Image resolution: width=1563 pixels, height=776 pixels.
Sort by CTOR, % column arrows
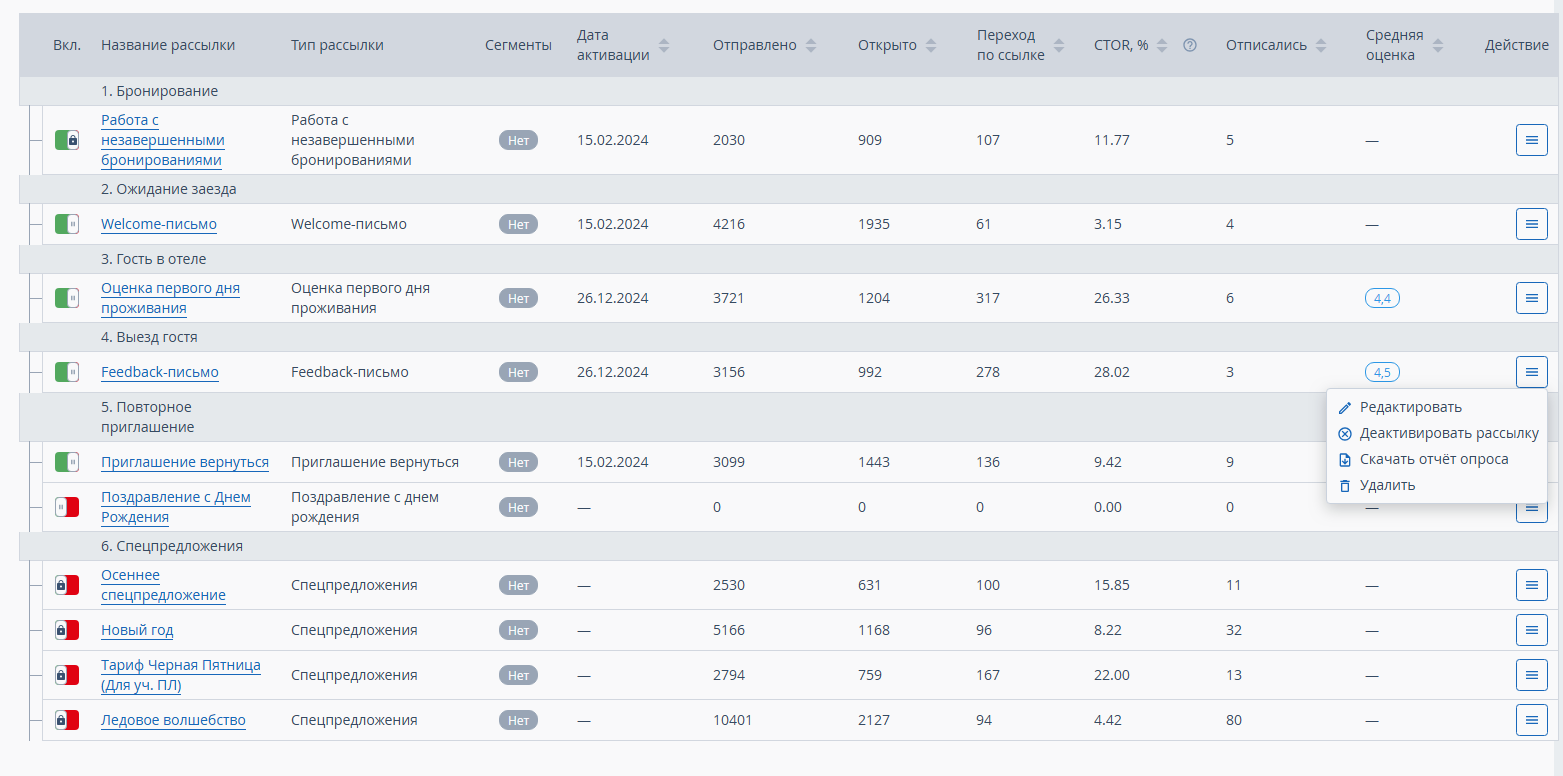point(1162,45)
